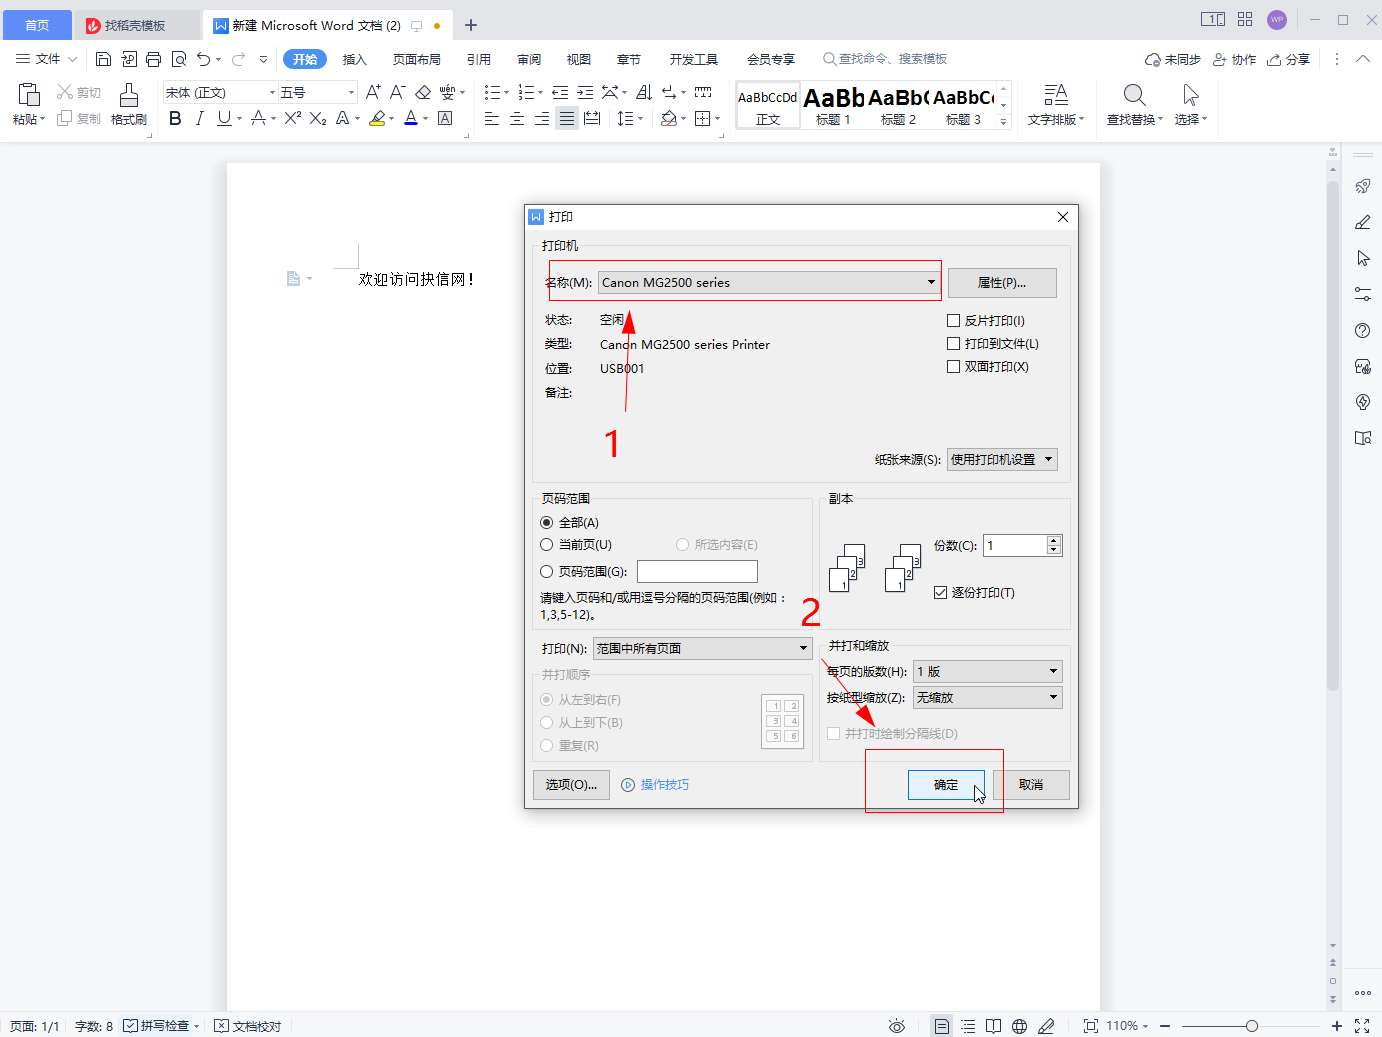Increase font size with the A+ icon
This screenshot has width=1382, height=1037.
click(373, 92)
